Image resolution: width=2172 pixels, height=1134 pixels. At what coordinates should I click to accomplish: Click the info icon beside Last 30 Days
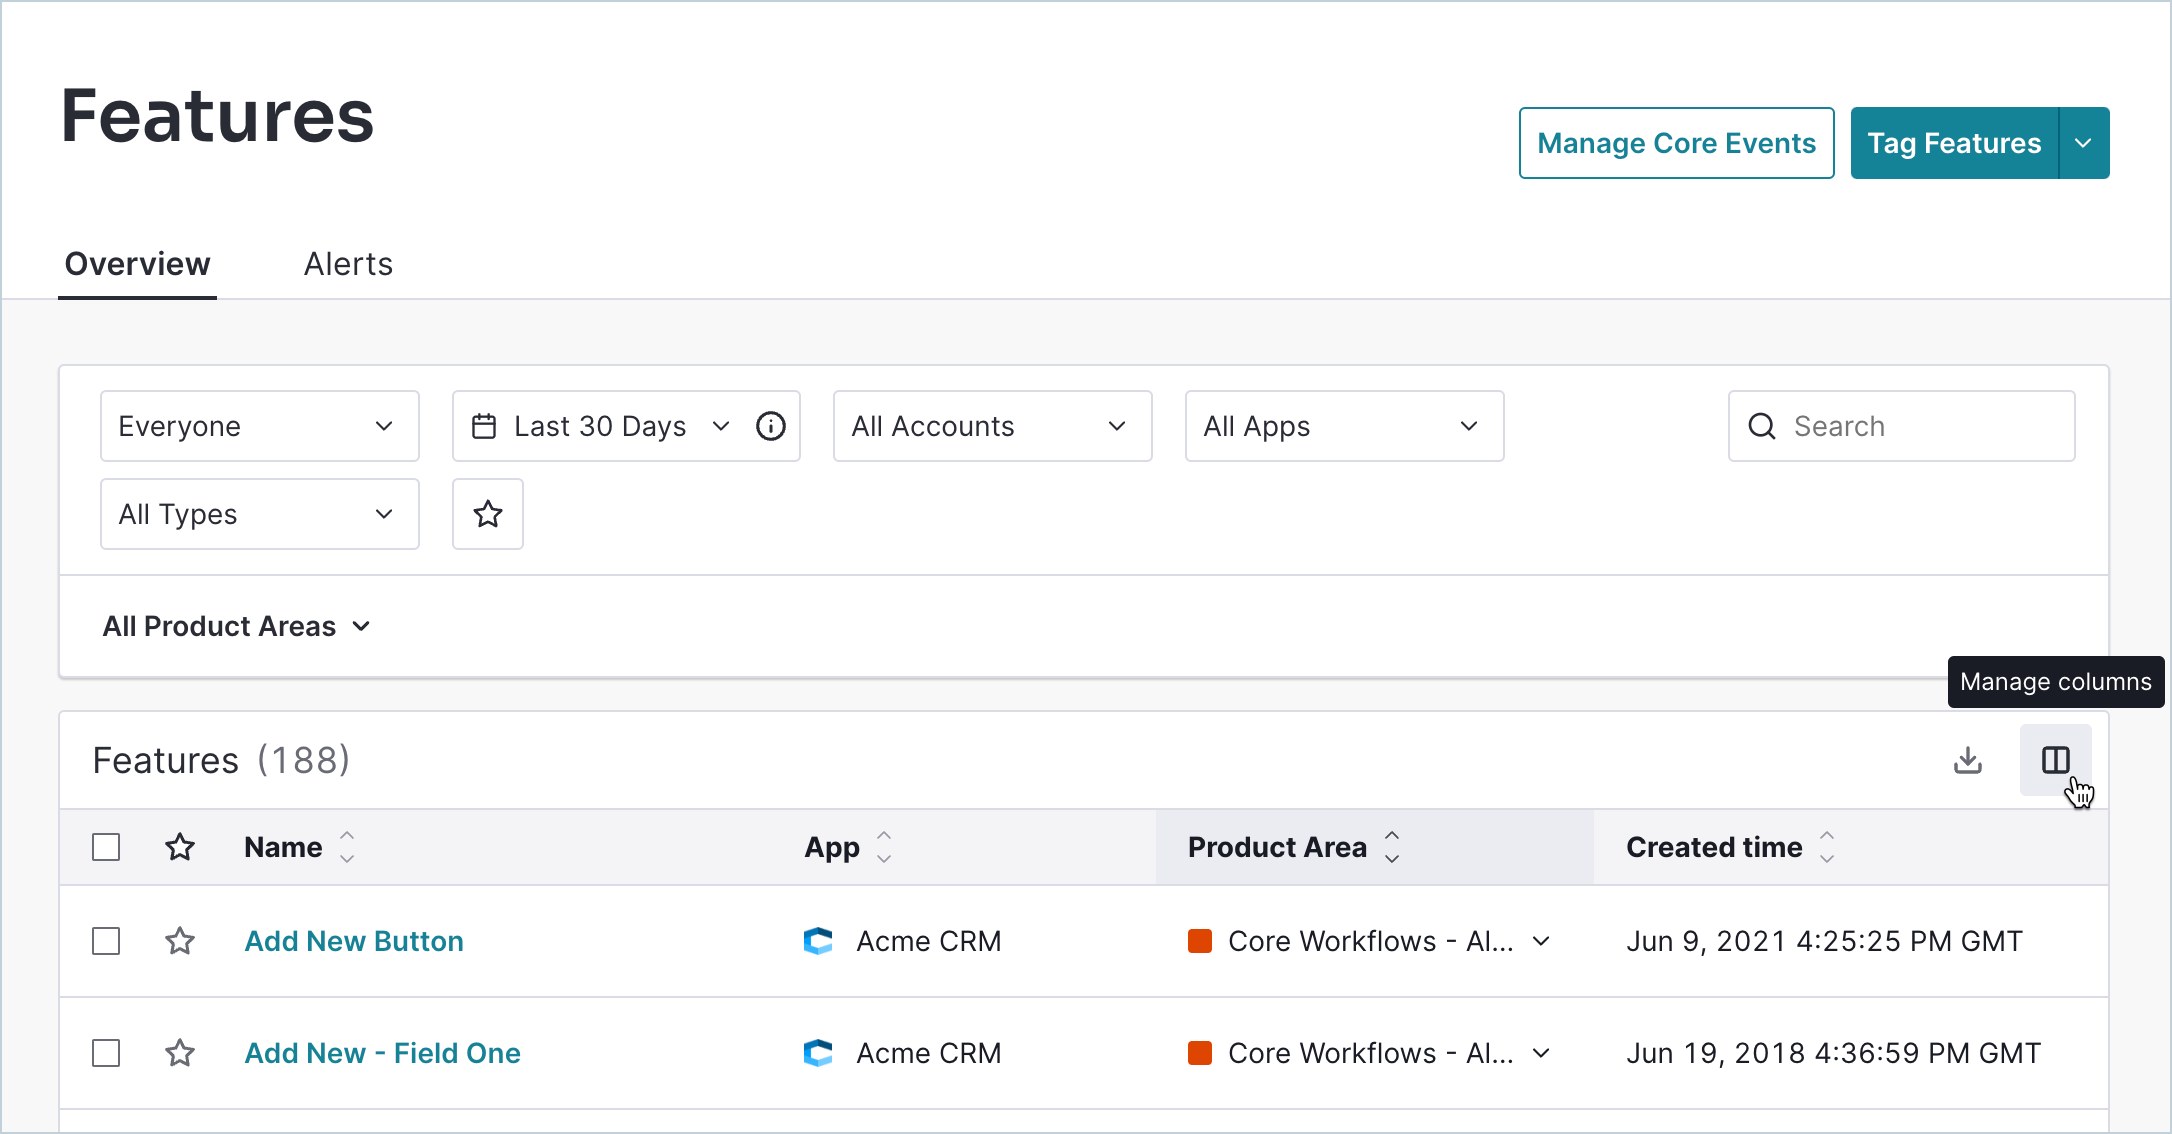pyautogui.click(x=770, y=425)
